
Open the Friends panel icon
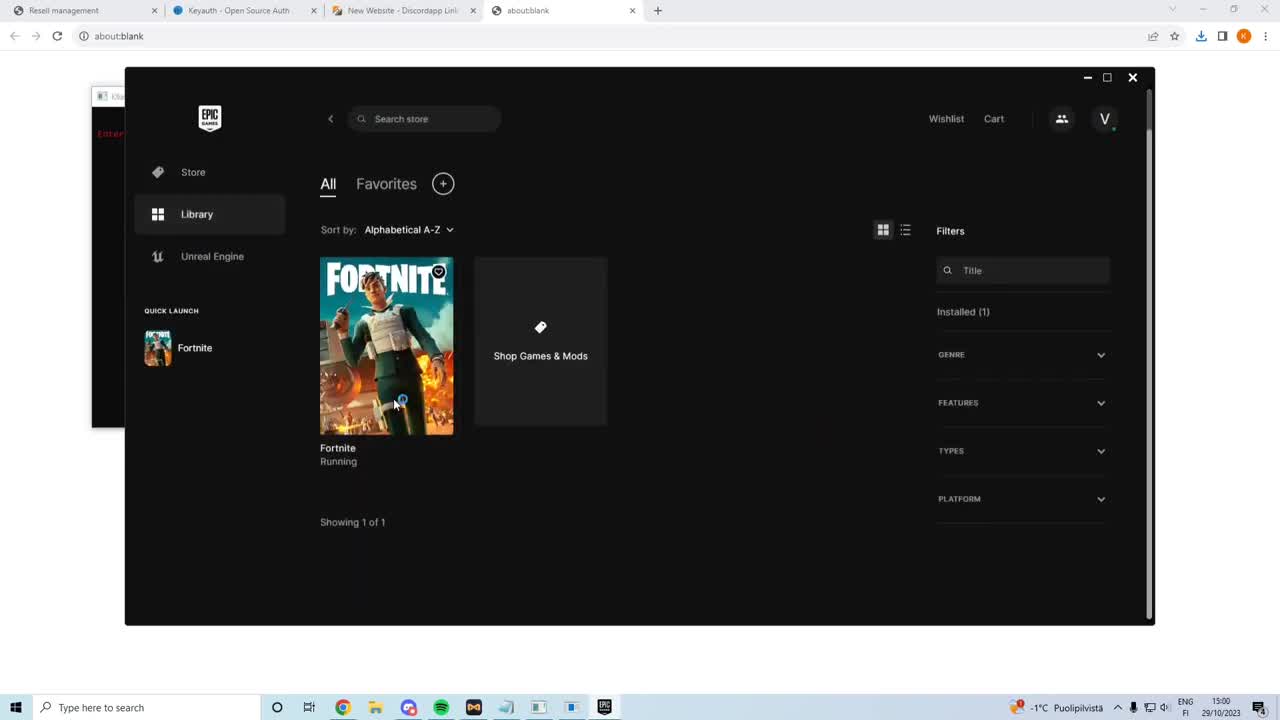(1061, 118)
